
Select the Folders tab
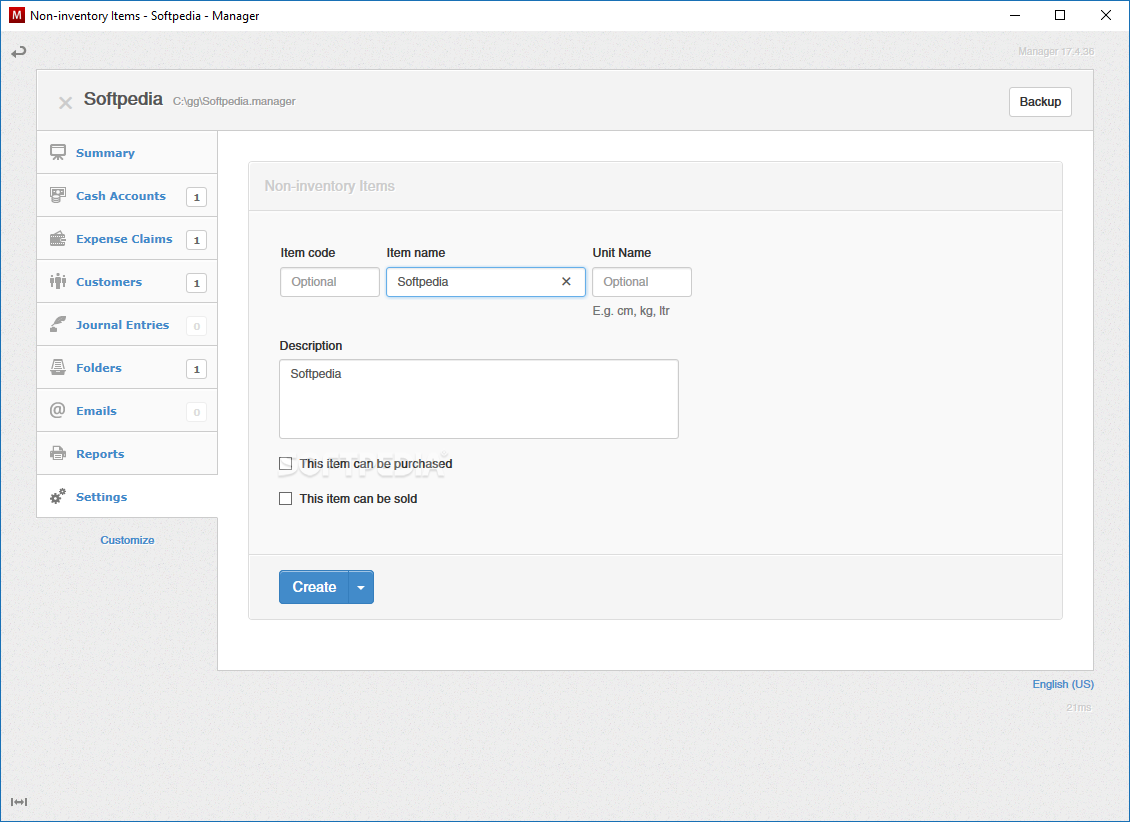[x=127, y=367]
